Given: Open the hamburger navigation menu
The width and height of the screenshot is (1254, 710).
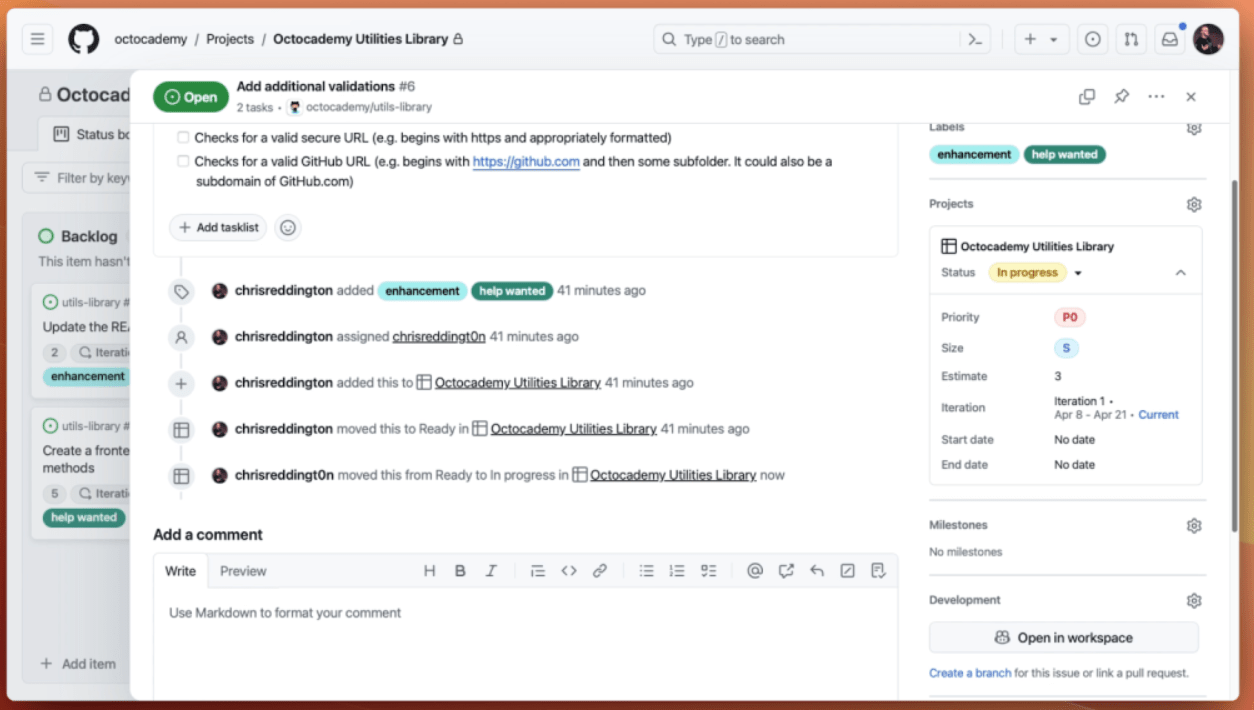Looking at the screenshot, I should click(x=38, y=39).
